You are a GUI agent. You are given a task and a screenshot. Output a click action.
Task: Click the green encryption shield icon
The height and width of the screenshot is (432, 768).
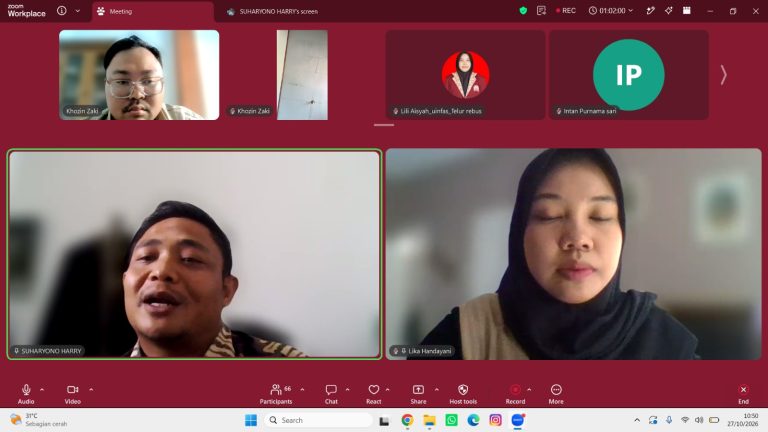click(523, 10)
